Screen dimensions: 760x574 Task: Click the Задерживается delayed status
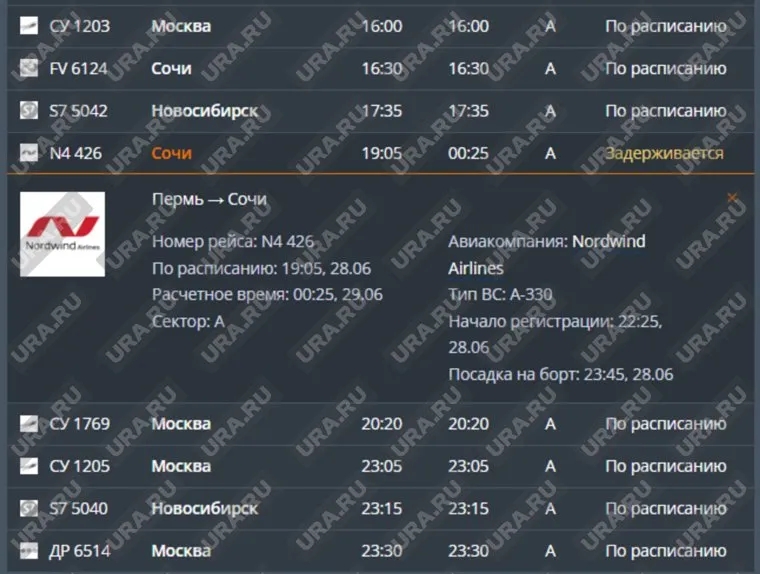pyautogui.click(x=664, y=154)
